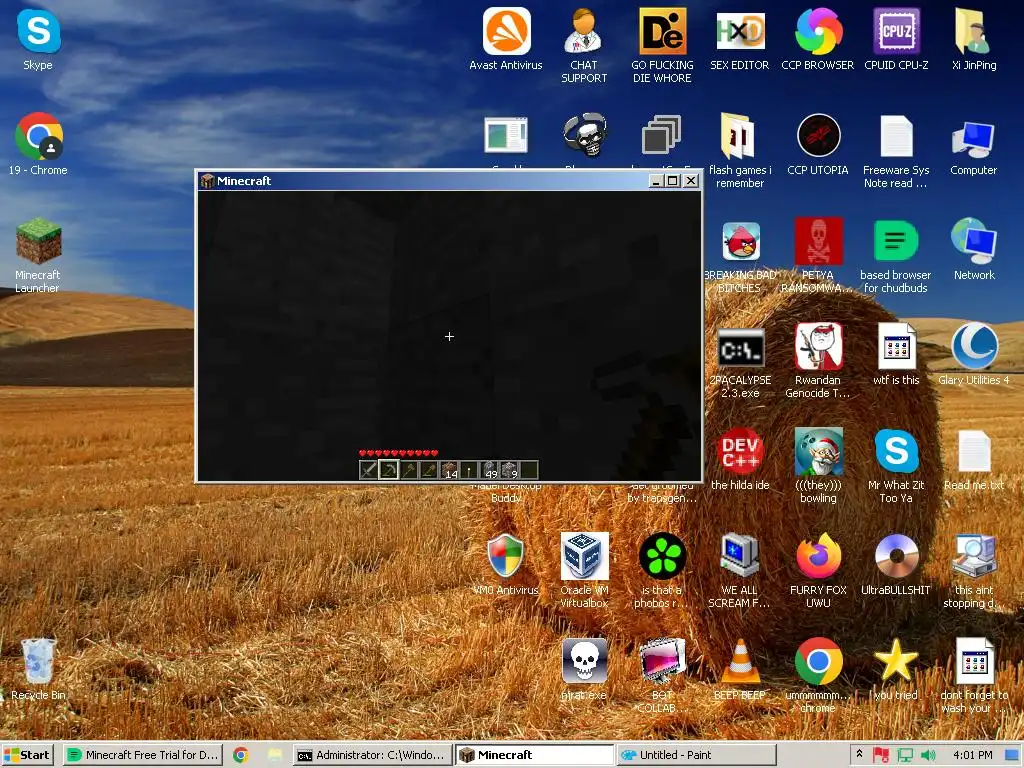Select the hotbar slot with 14 blocks
Viewport: 1024px width, 768px height.
449,470
